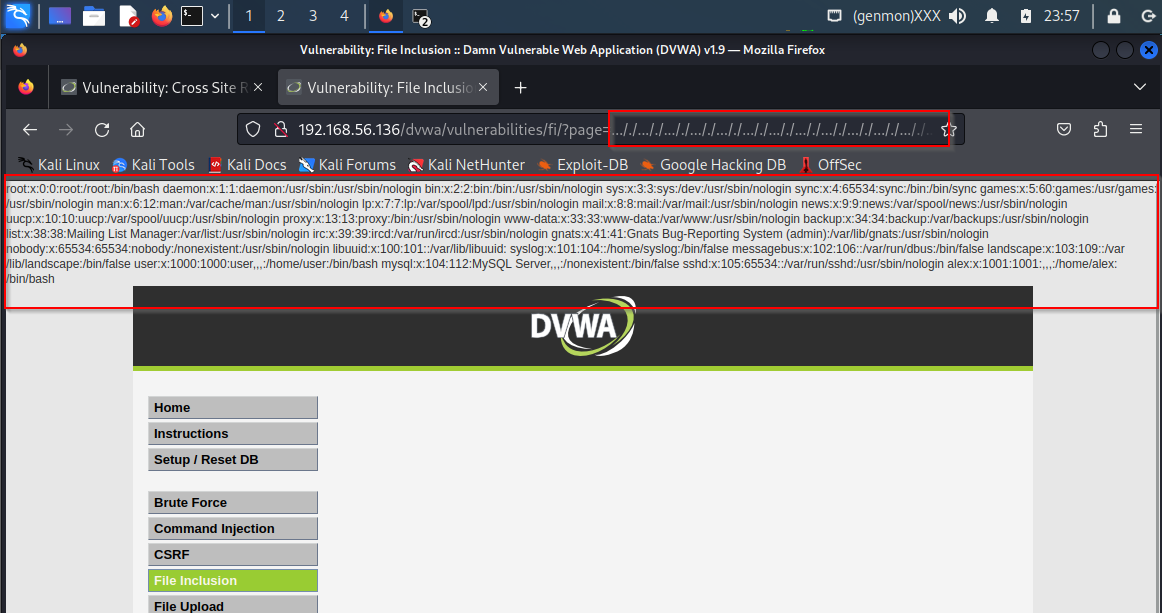Lock the screen with padlock icon
This screenshot has width=1162, height=613.
click(1114, 16)
